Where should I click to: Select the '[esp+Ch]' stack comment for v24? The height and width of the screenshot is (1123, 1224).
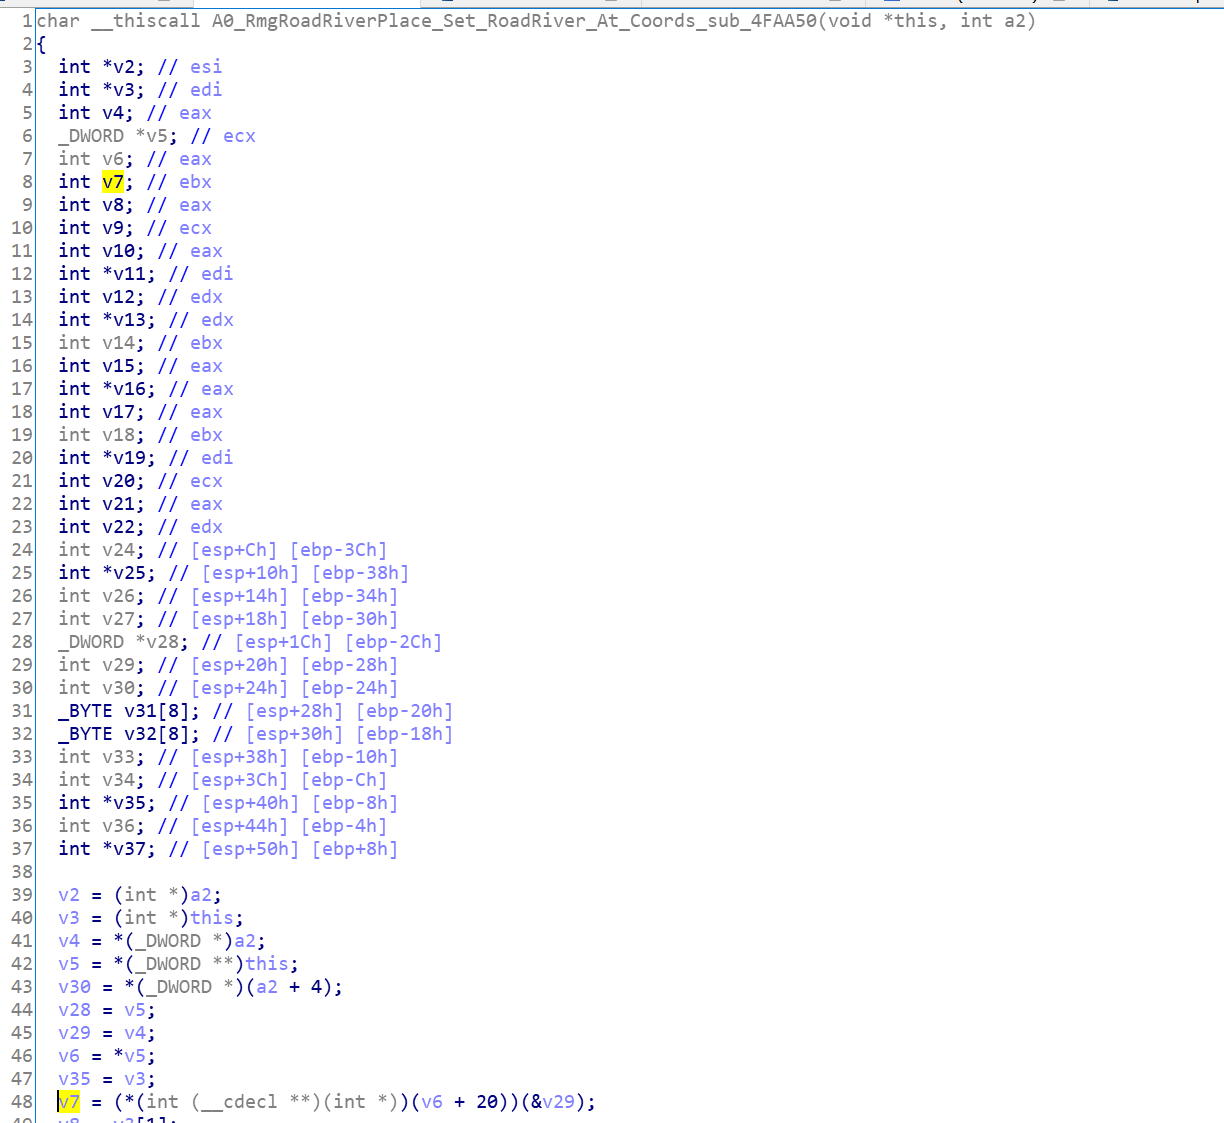click(x=234, y=550)
